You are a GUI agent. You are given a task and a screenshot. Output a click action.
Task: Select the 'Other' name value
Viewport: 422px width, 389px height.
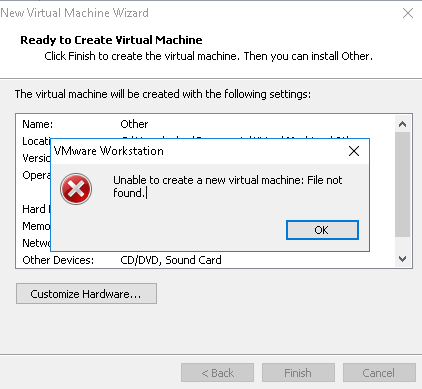pos(134,124)
